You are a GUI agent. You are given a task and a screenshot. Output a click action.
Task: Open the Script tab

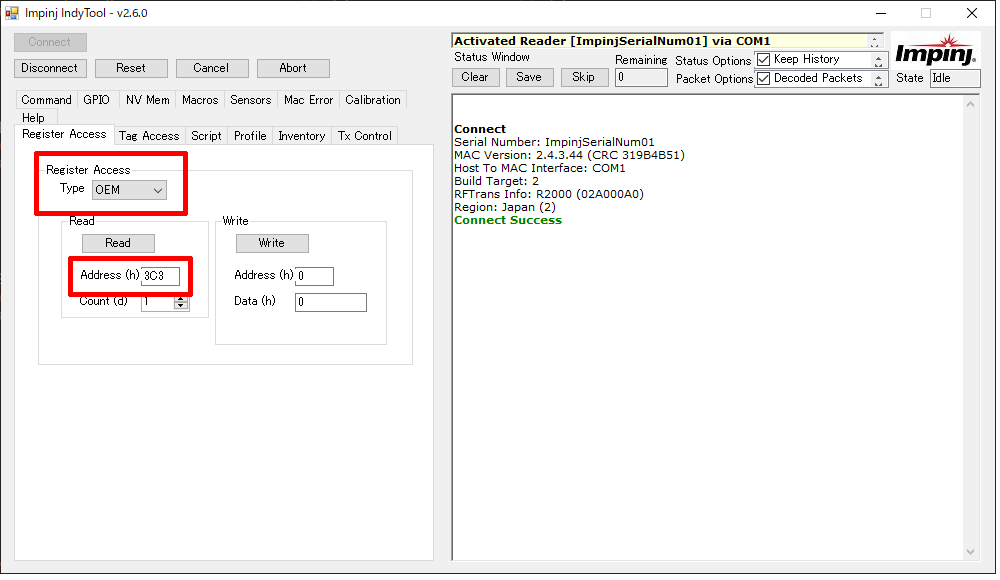(x=207, y=136)
